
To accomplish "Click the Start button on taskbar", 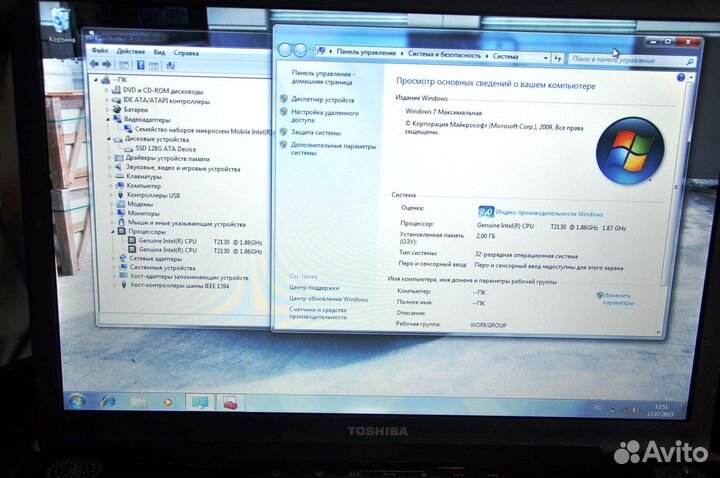I will click(x=77, y=401).
